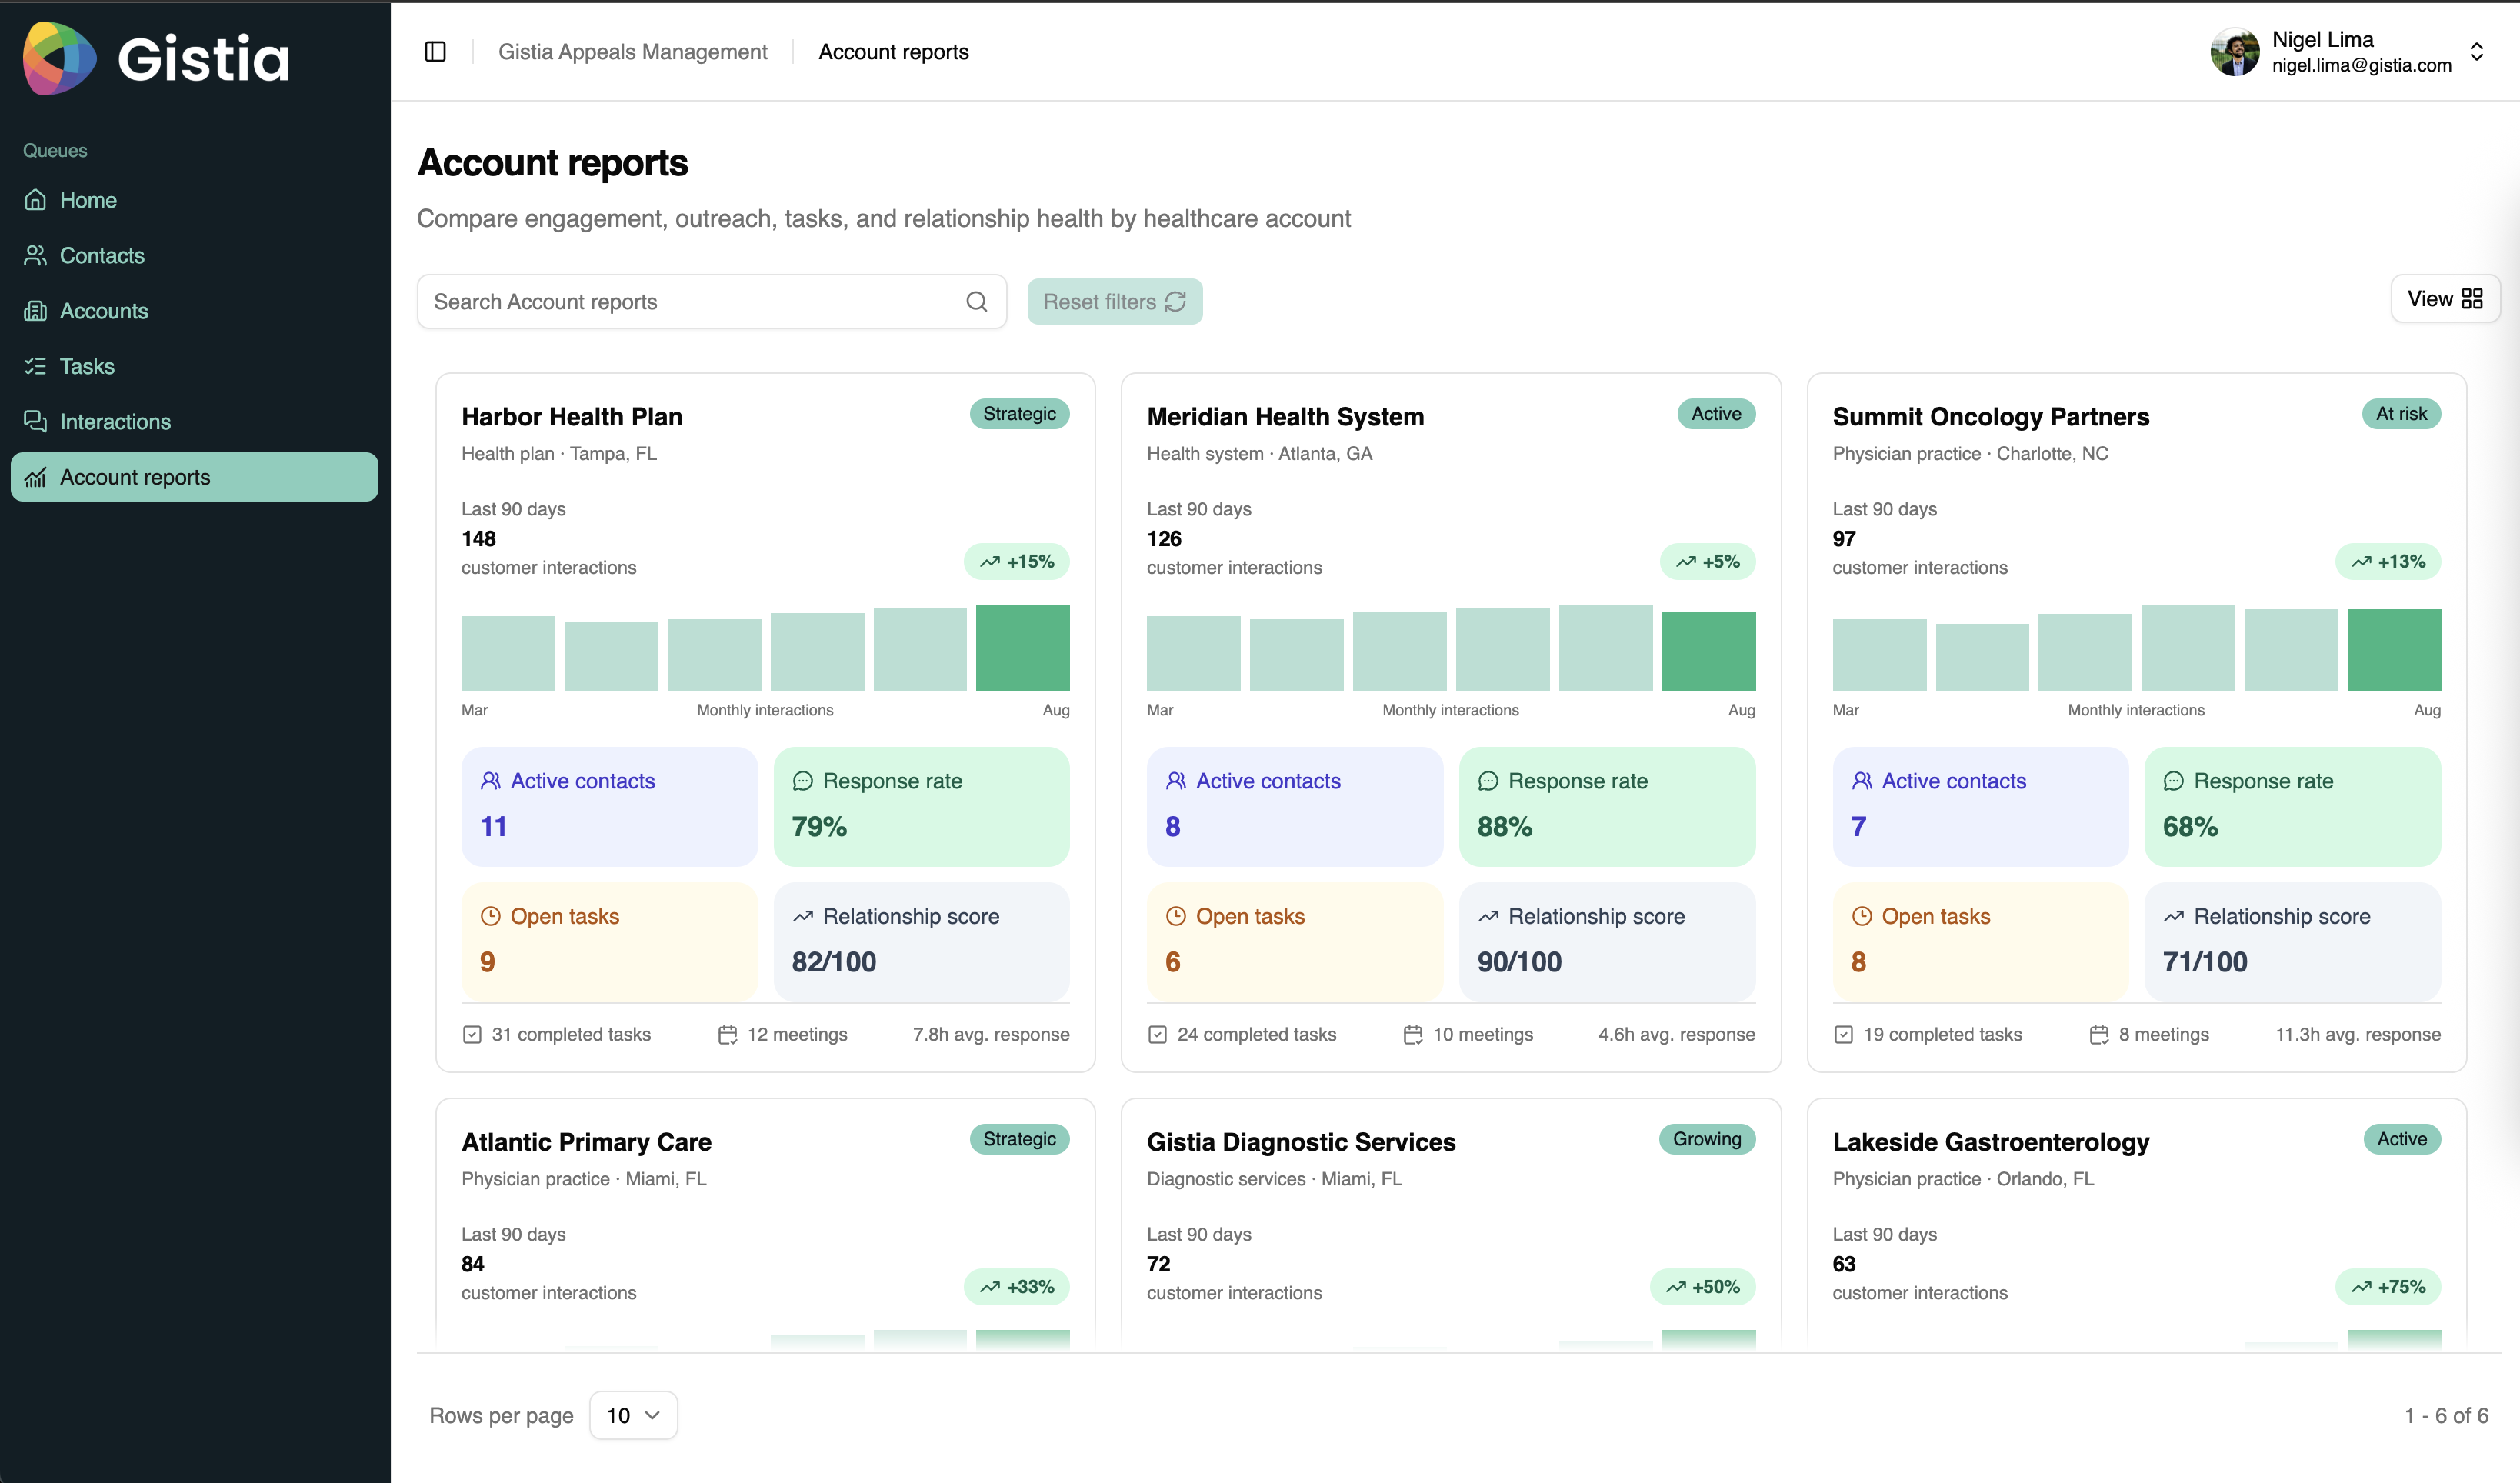Click the Strategic badge on Harbor Health Plan
Image resolution: width=2520 pixels, height=1483 pixels.
[1019, 414]
